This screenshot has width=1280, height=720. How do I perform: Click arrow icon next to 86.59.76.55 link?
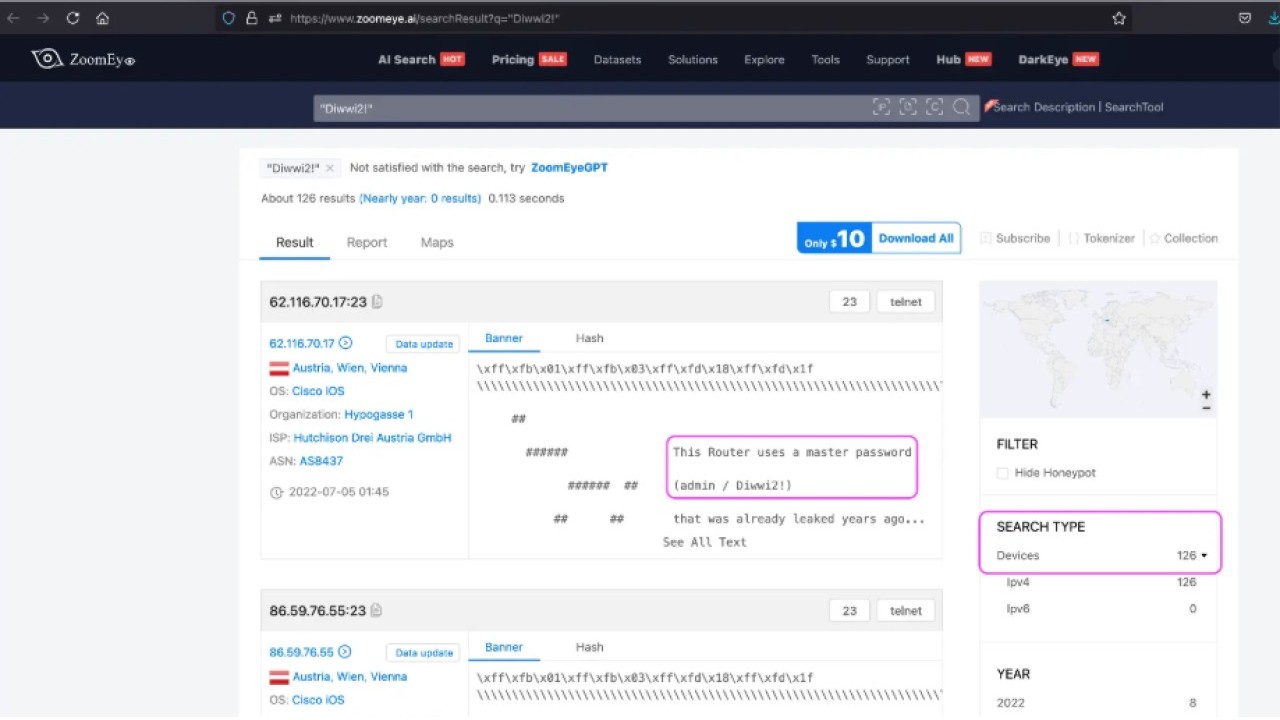(x=345, y=652)
